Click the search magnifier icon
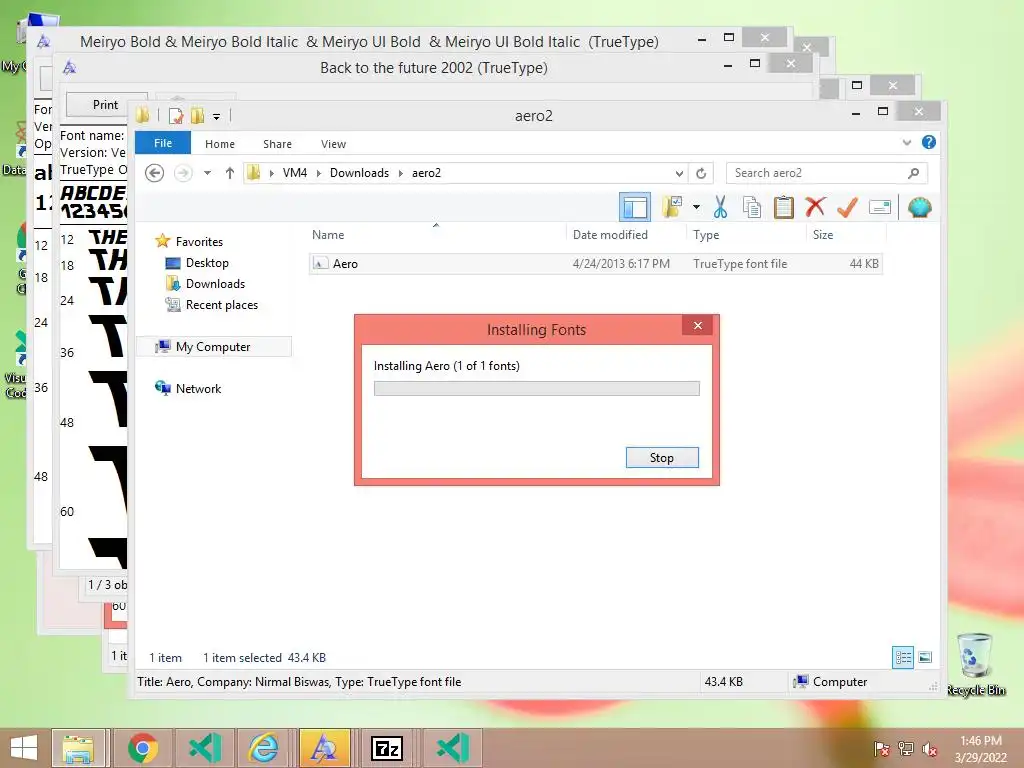1024x768 pixels. tap(914, 173)
